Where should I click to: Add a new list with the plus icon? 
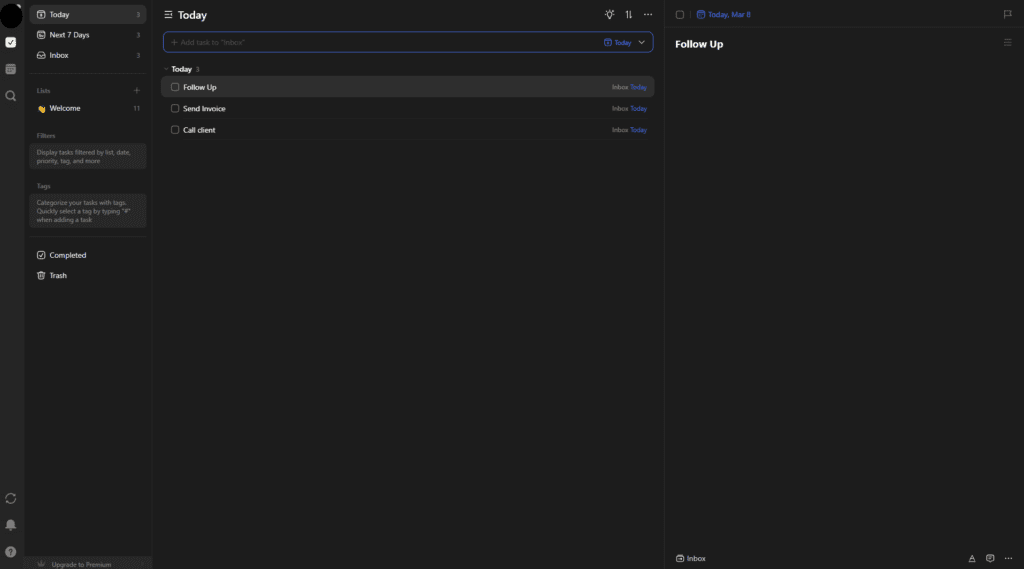(136, 91)
